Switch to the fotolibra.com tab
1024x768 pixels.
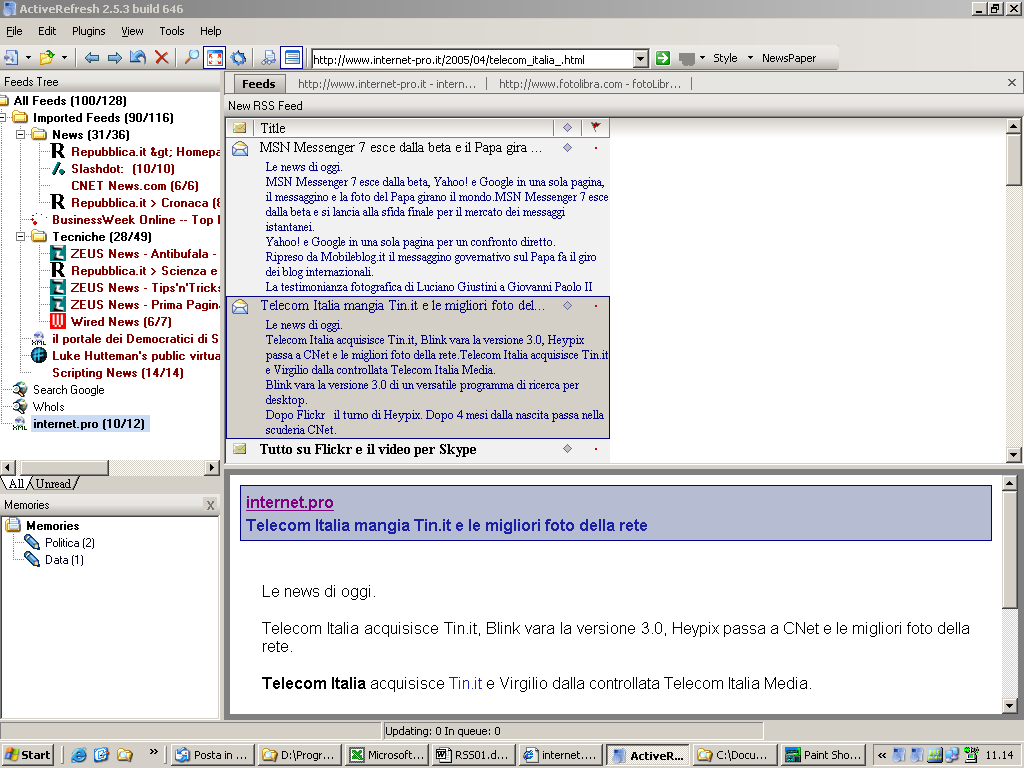pyautogui.click(x=590, y=84)
